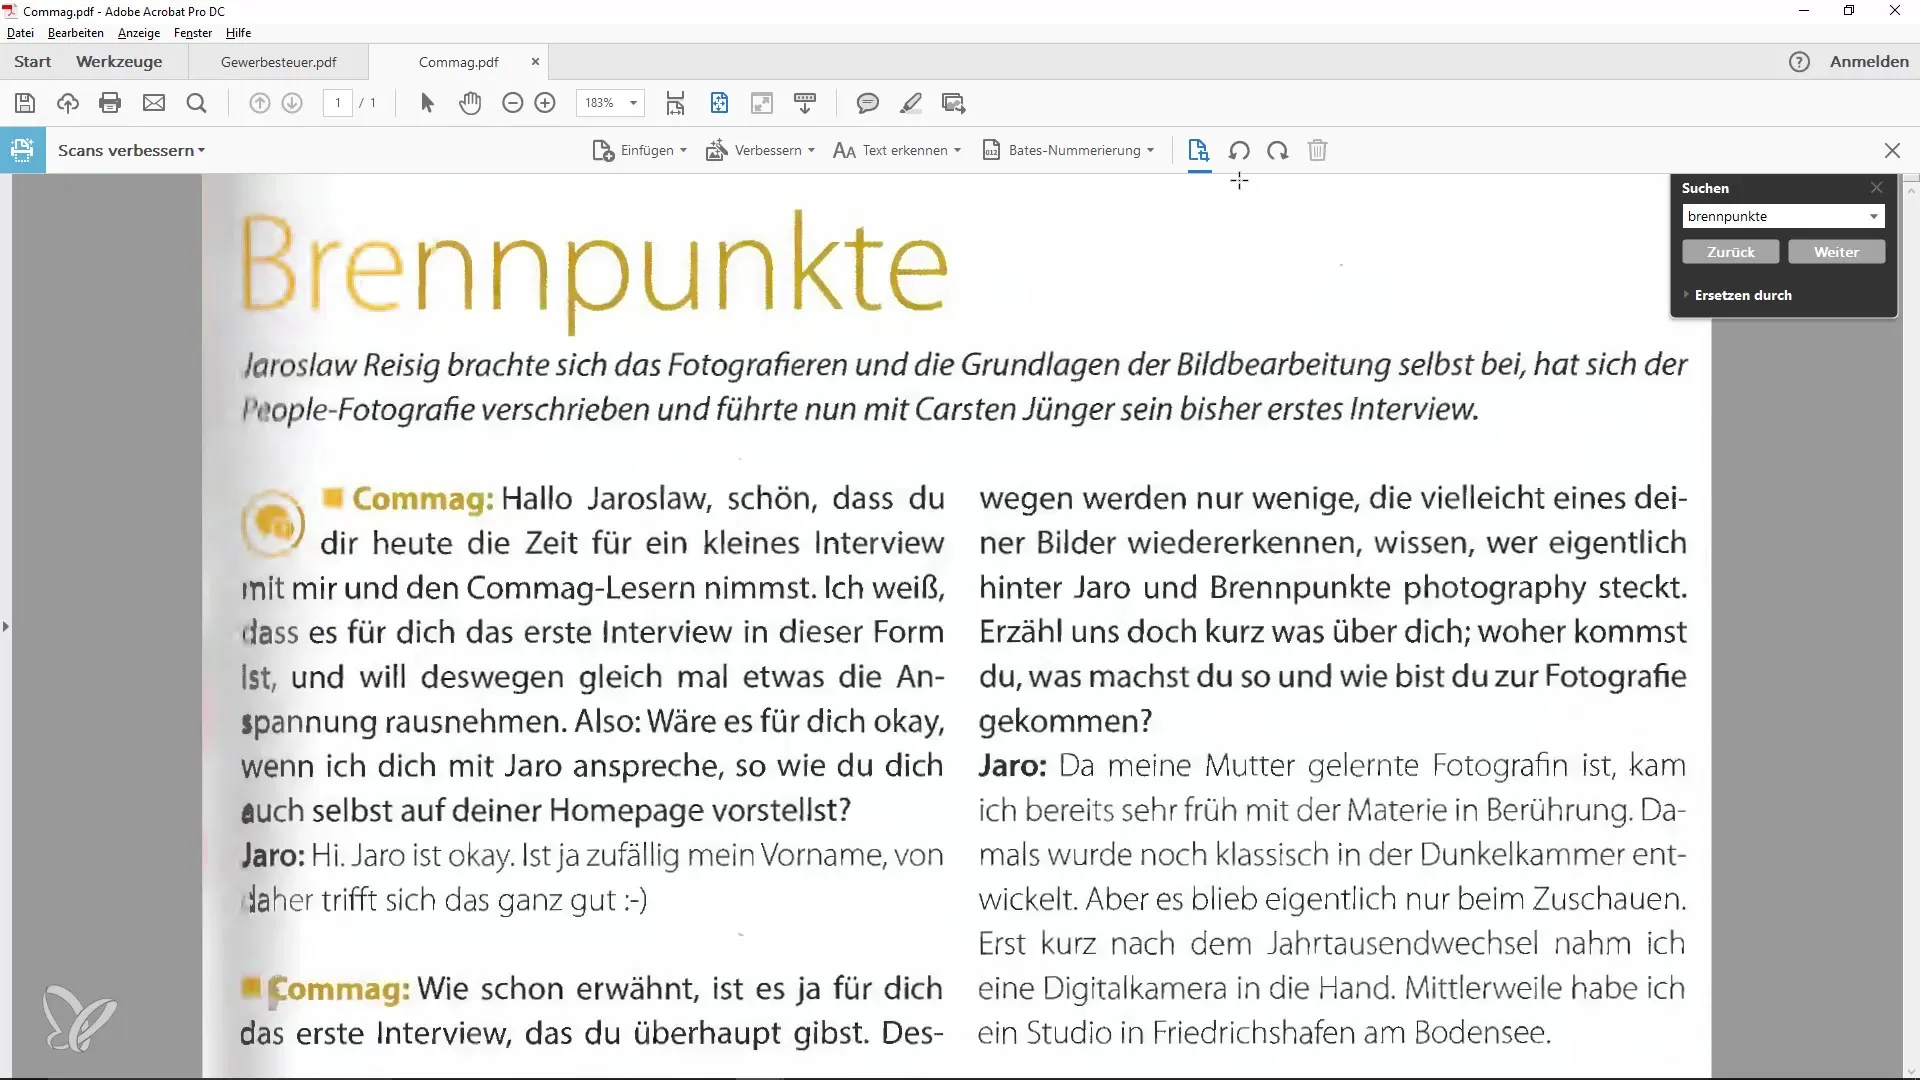Screen dimensions: 1920x1080
Task: Add a comment with speech bubble icon
Action: 868,103
